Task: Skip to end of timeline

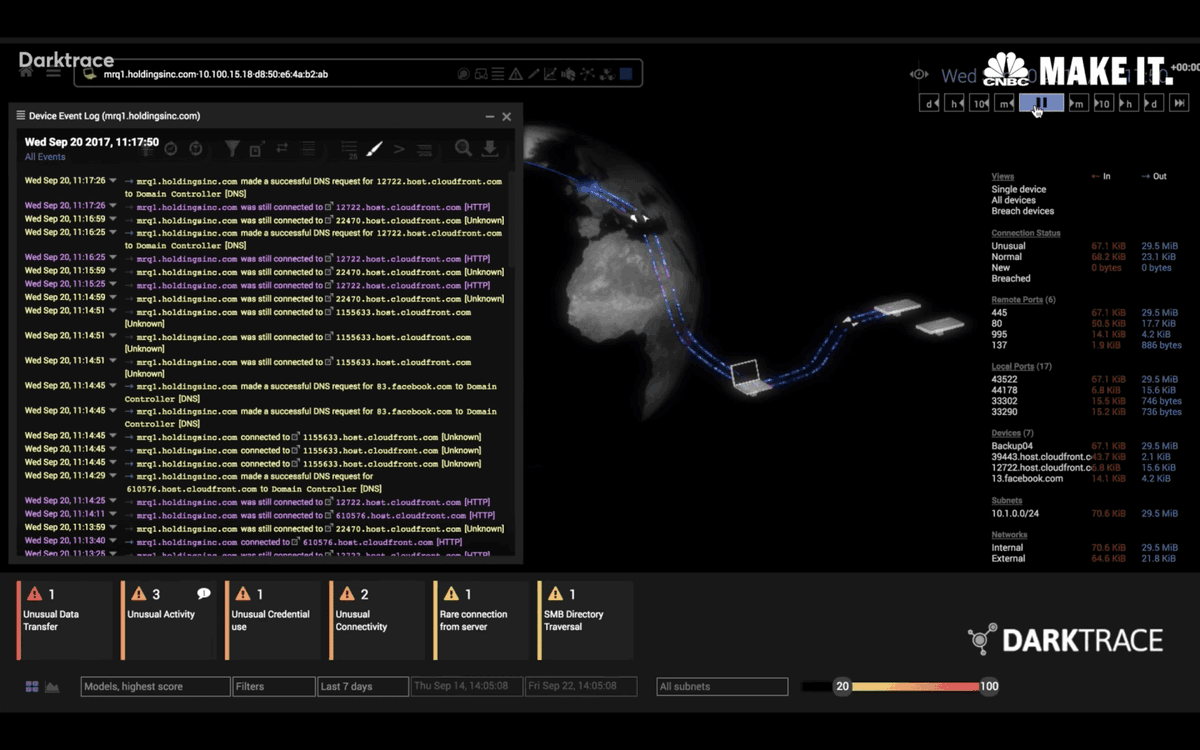Action: (x=1179, y=103)
